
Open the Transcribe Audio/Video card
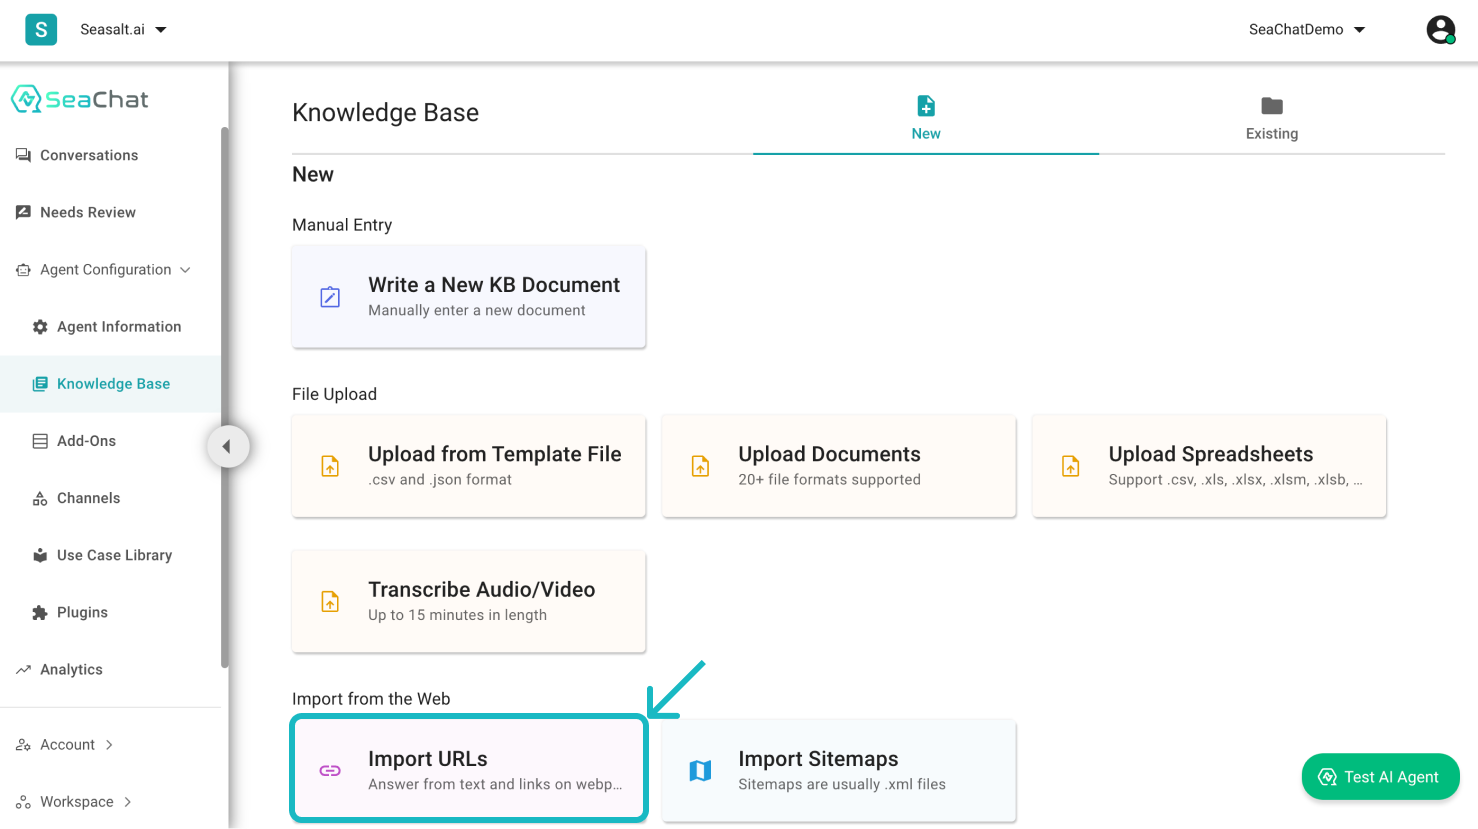[x=469, y=601]
